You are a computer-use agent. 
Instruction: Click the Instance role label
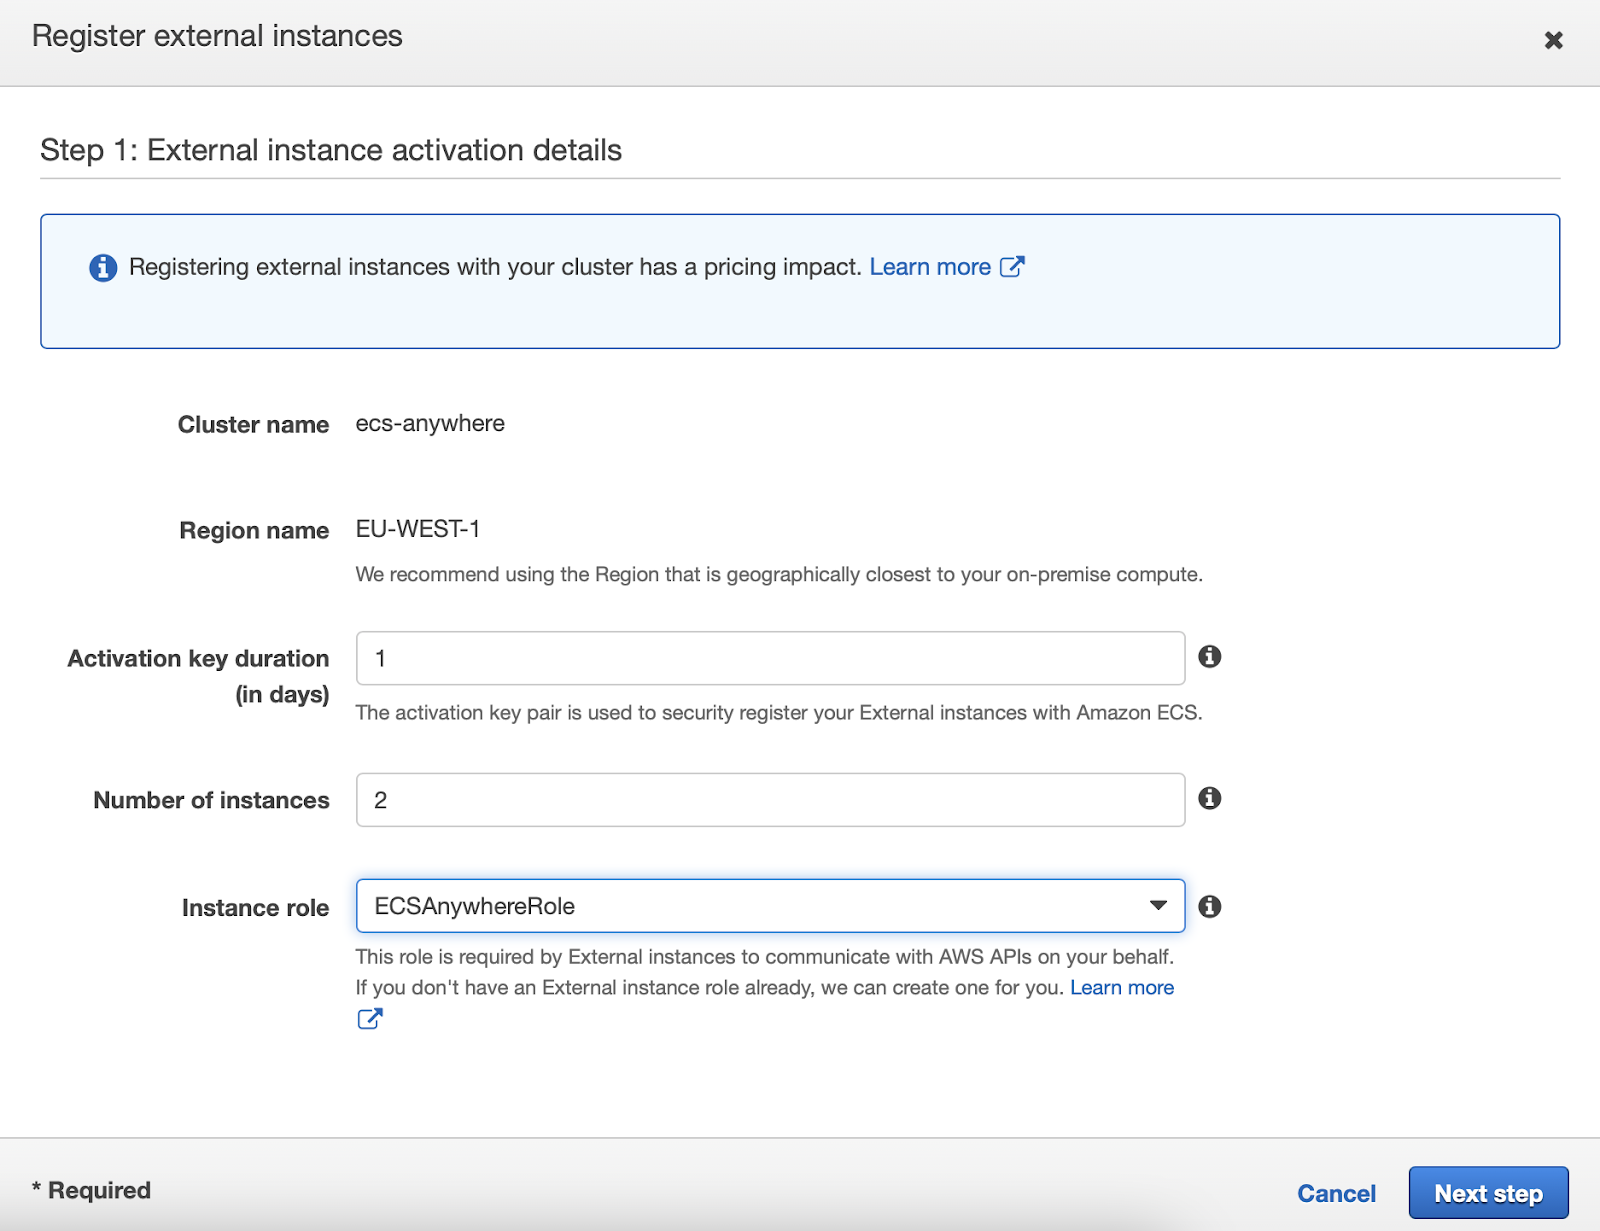click(255, 908)
